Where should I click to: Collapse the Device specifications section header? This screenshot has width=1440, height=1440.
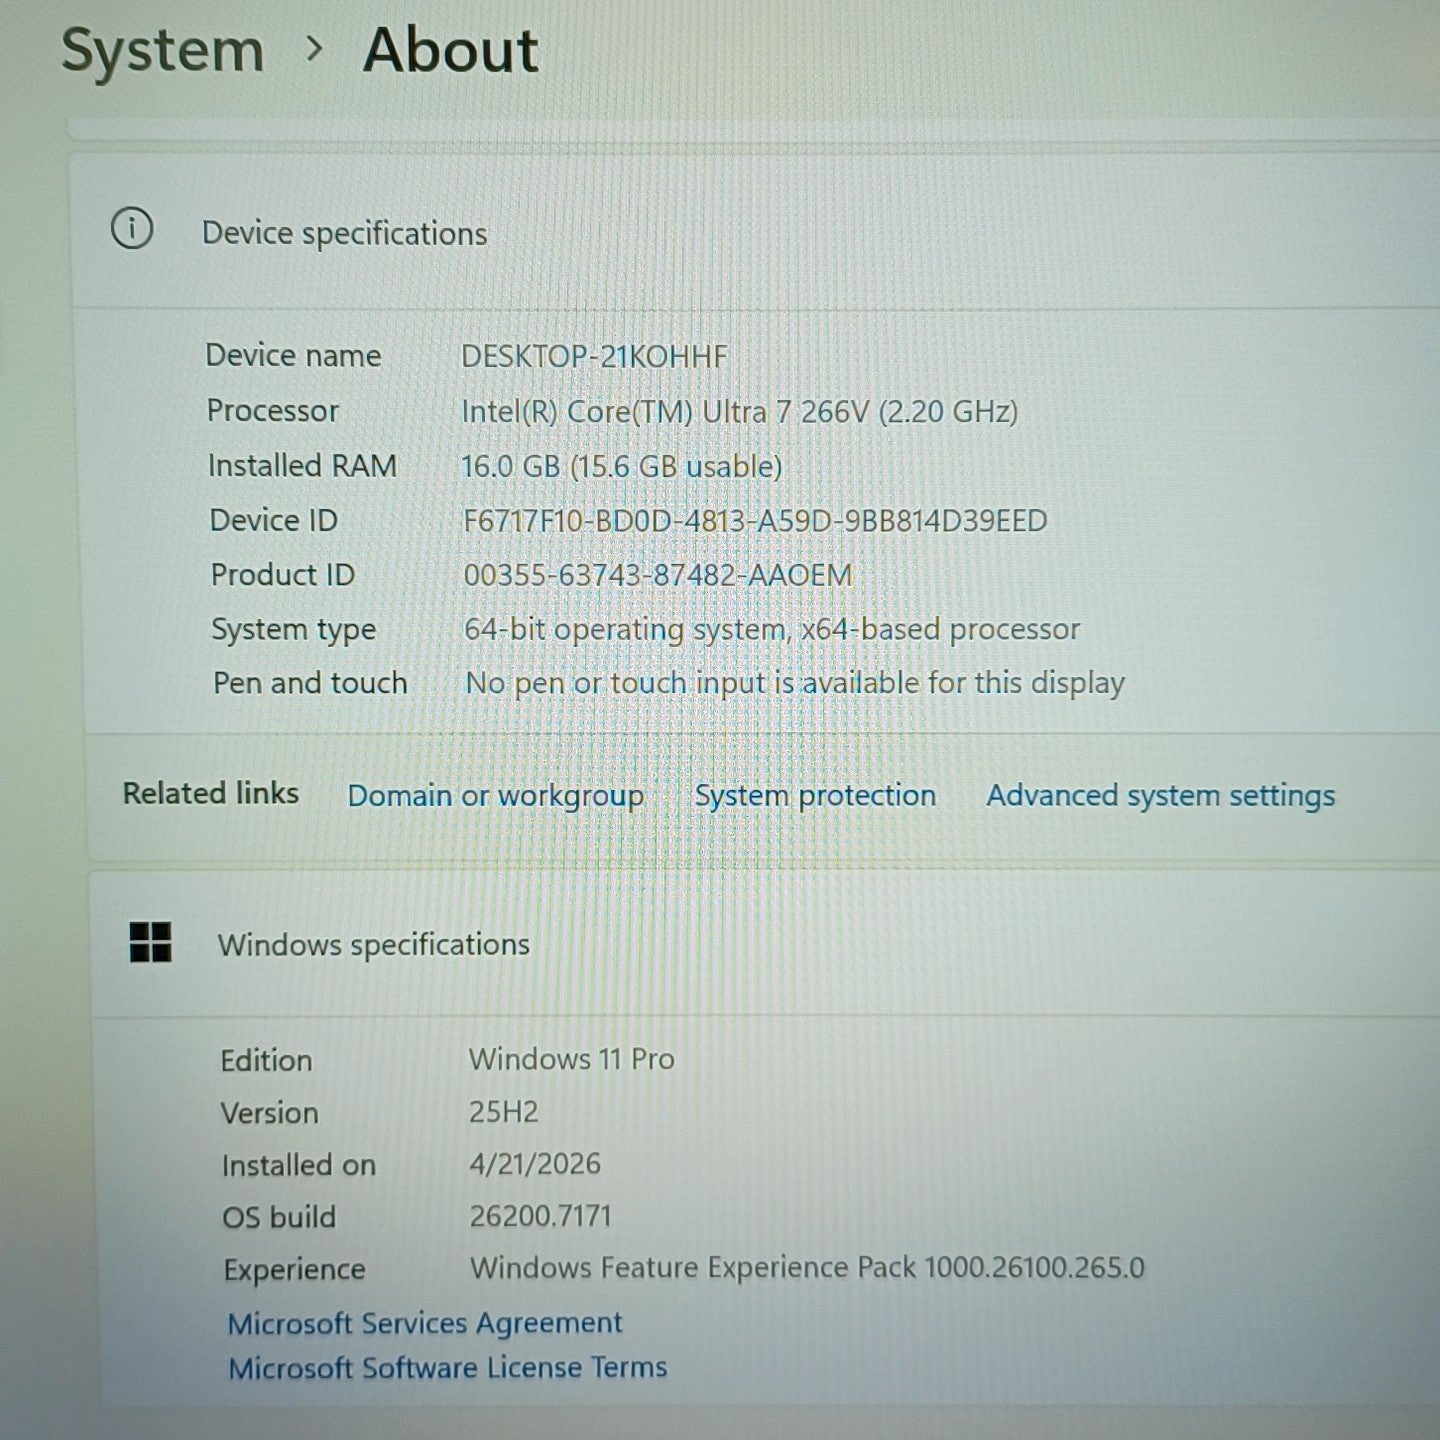tap(755, 232)
